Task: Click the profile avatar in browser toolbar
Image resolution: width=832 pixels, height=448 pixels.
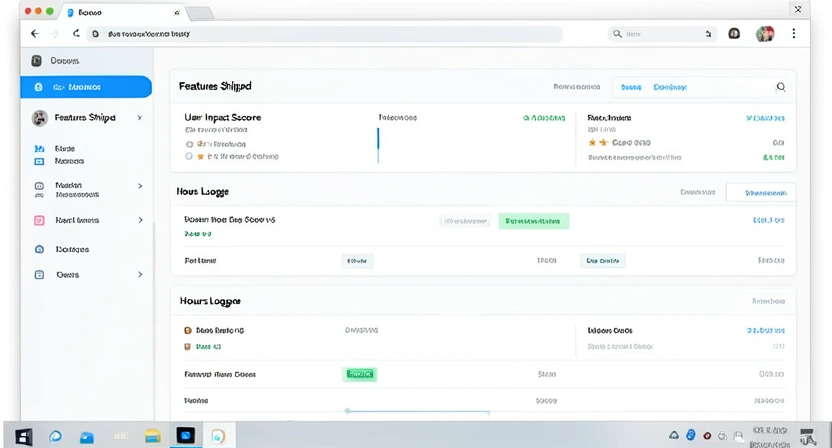Action: pyautogui.click(x=765, y=34)
